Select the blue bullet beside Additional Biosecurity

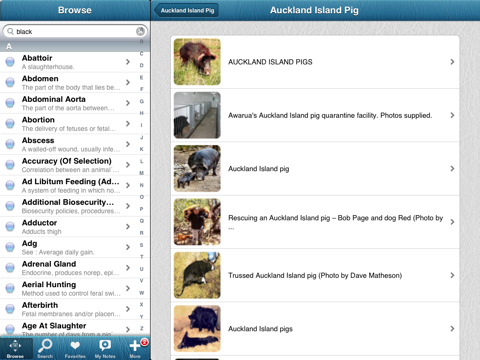pyautogui.click(x=10, y=206)
